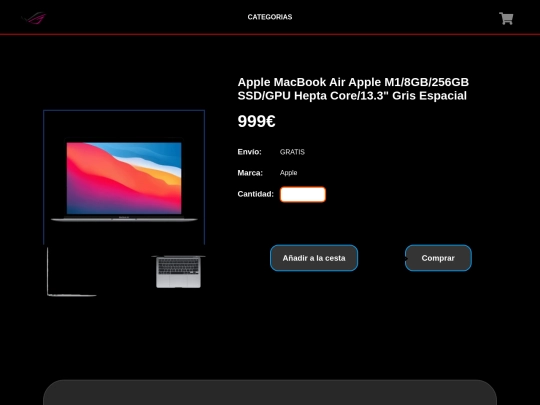Viewport: 540px width, 405px height.
Task: Click the GRATIS shipping value
Action: click(292, 152)
